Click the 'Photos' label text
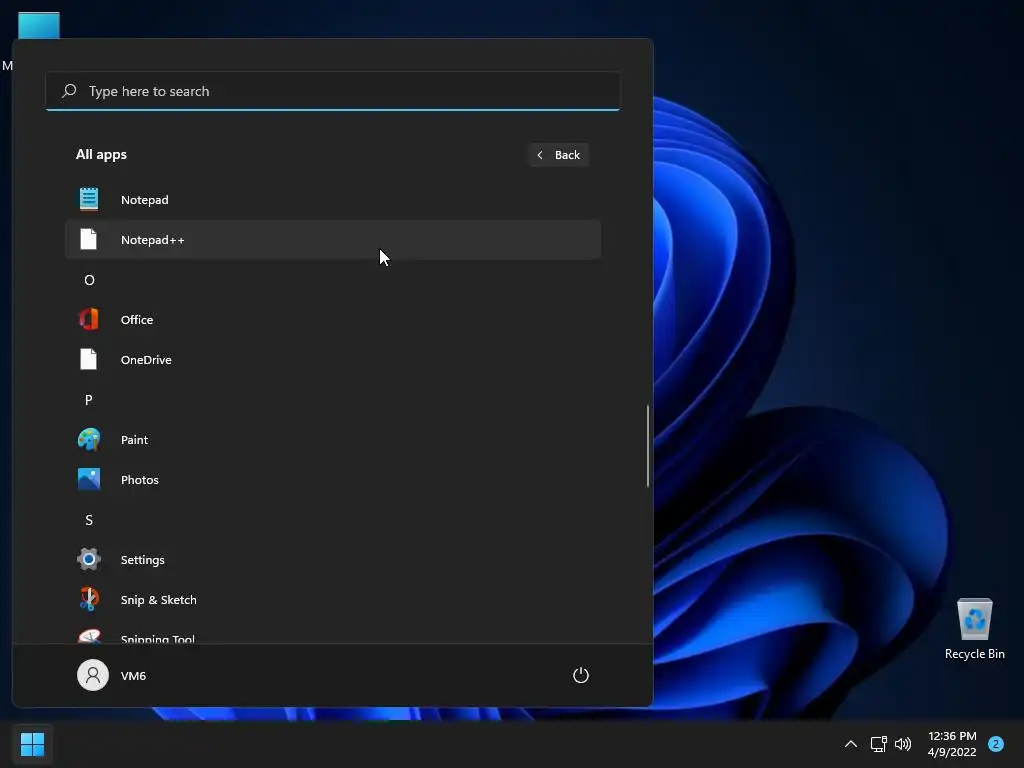Viewport: 1024px width, 768px height. [x=140, y=479]
